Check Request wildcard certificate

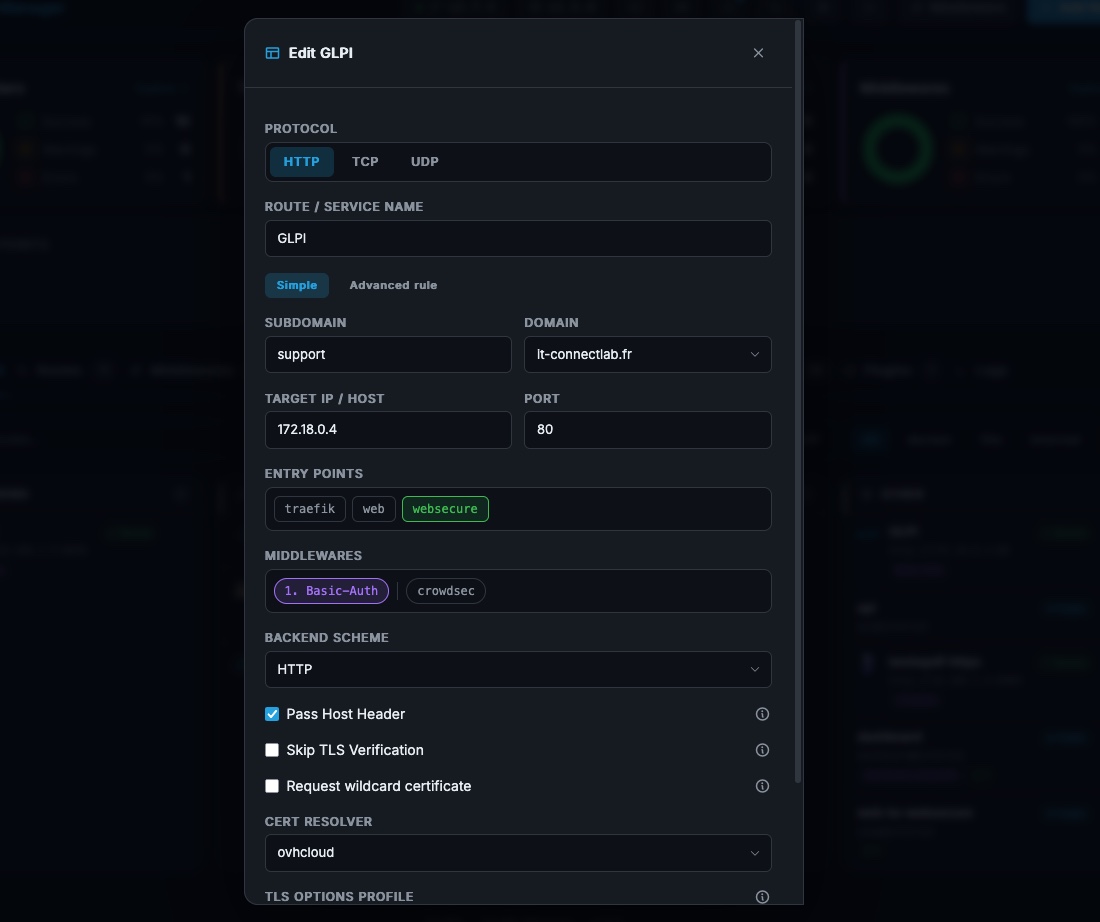point(271,786)
